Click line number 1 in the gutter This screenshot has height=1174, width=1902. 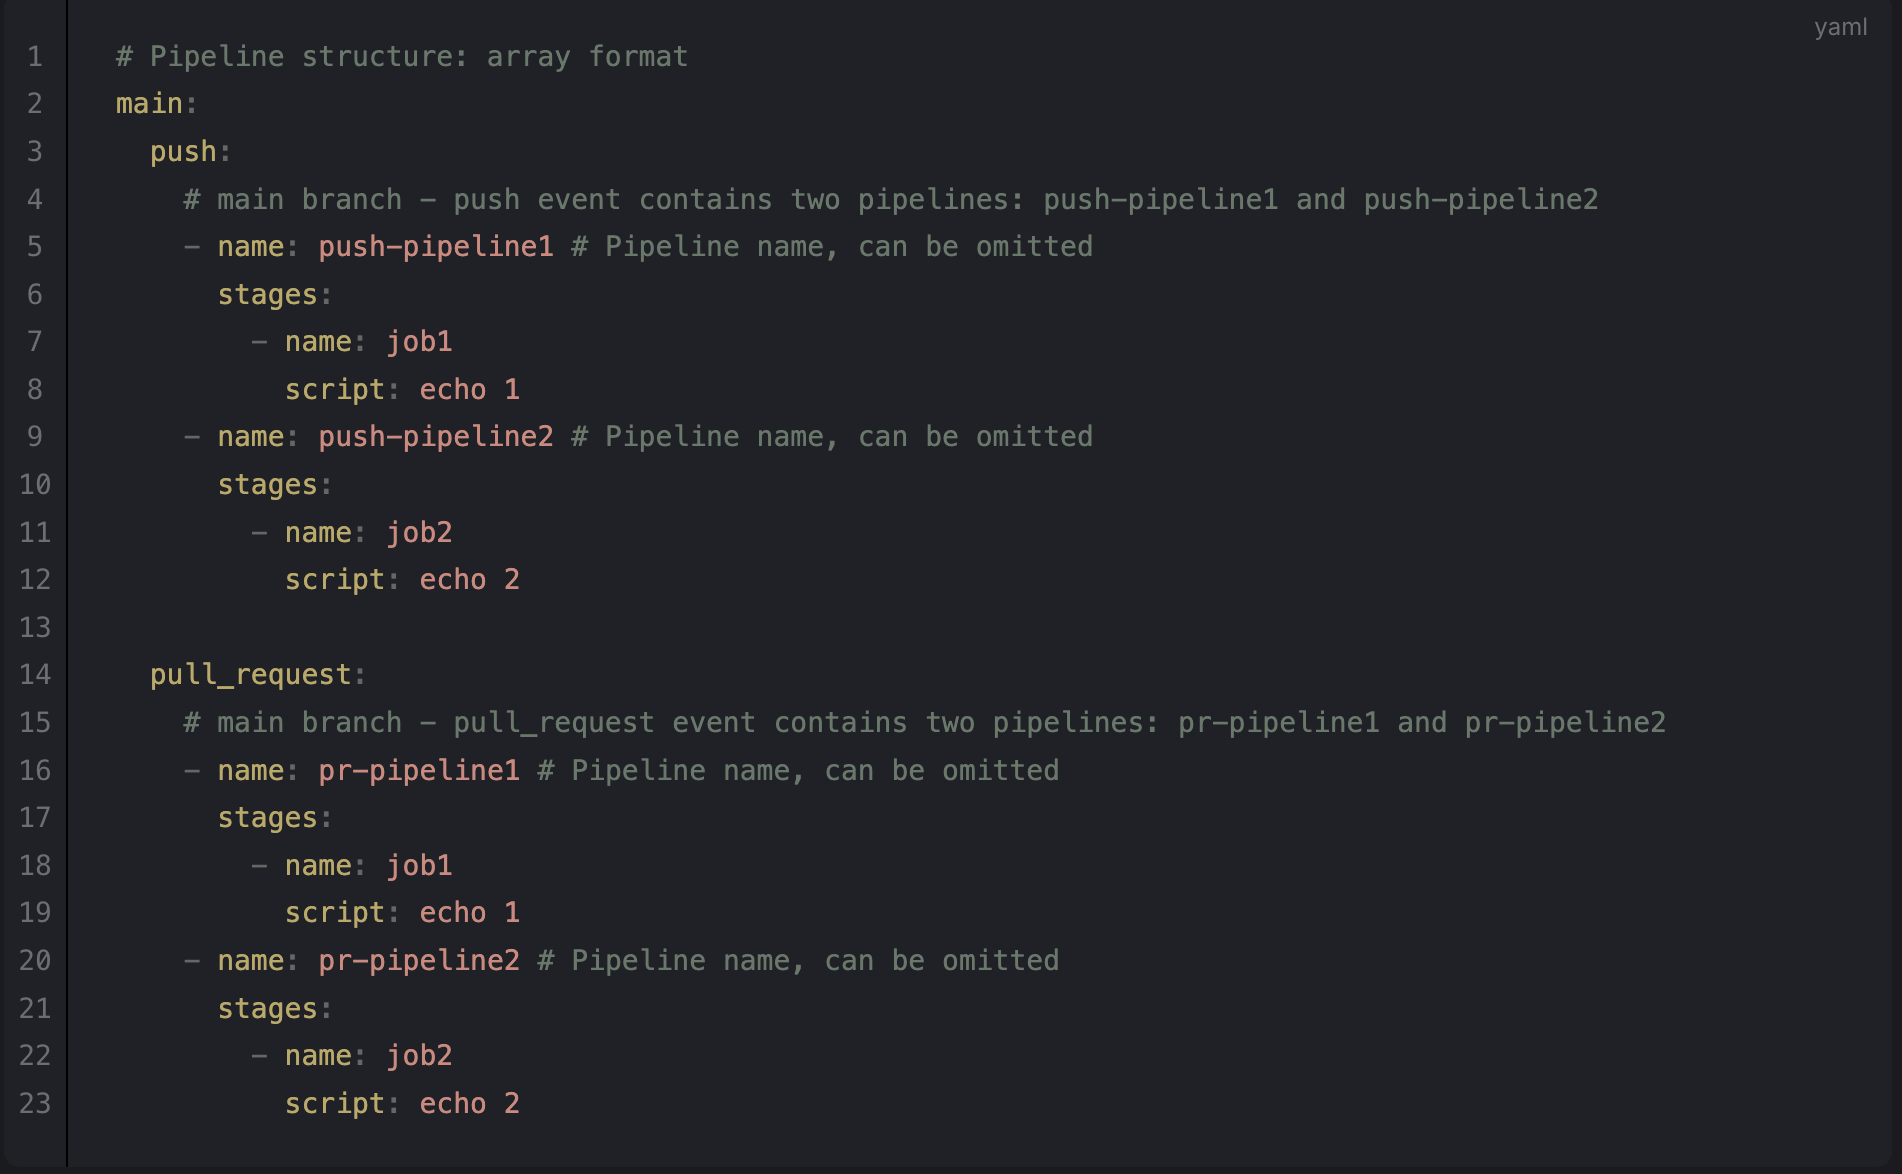pyautogui.click(x=35, y=56)
